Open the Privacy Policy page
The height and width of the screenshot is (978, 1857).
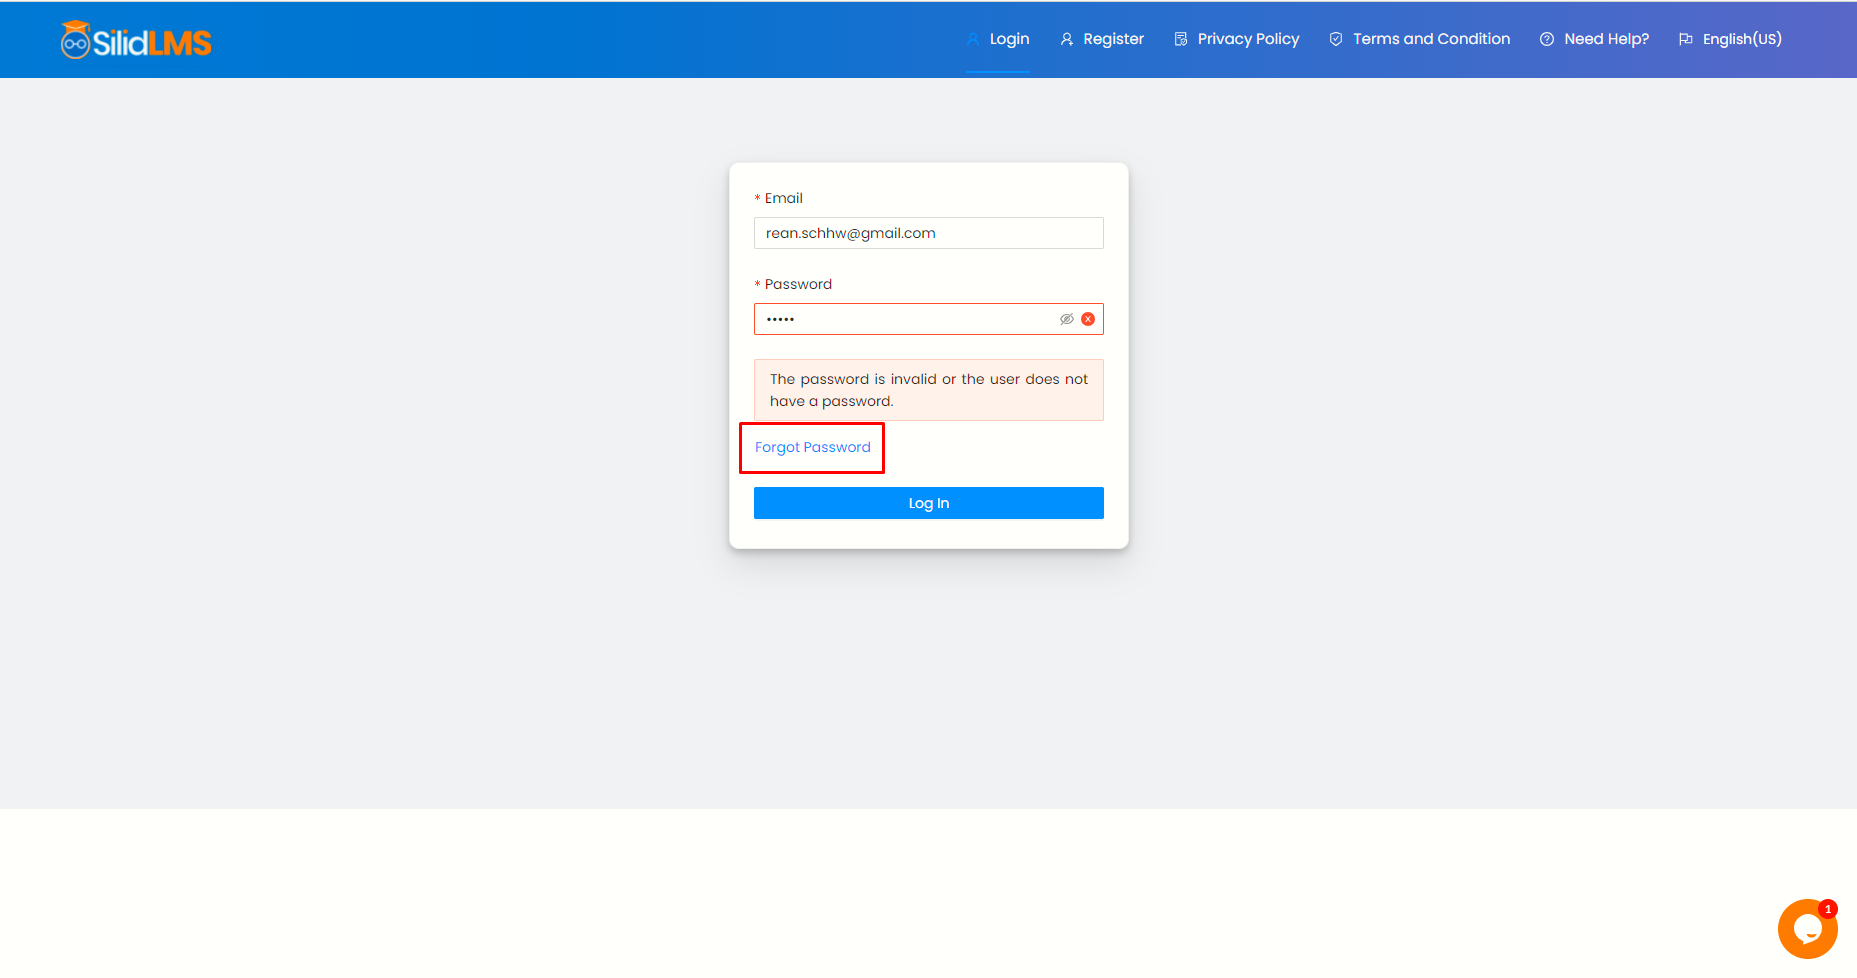click(x=1248, y=39)
